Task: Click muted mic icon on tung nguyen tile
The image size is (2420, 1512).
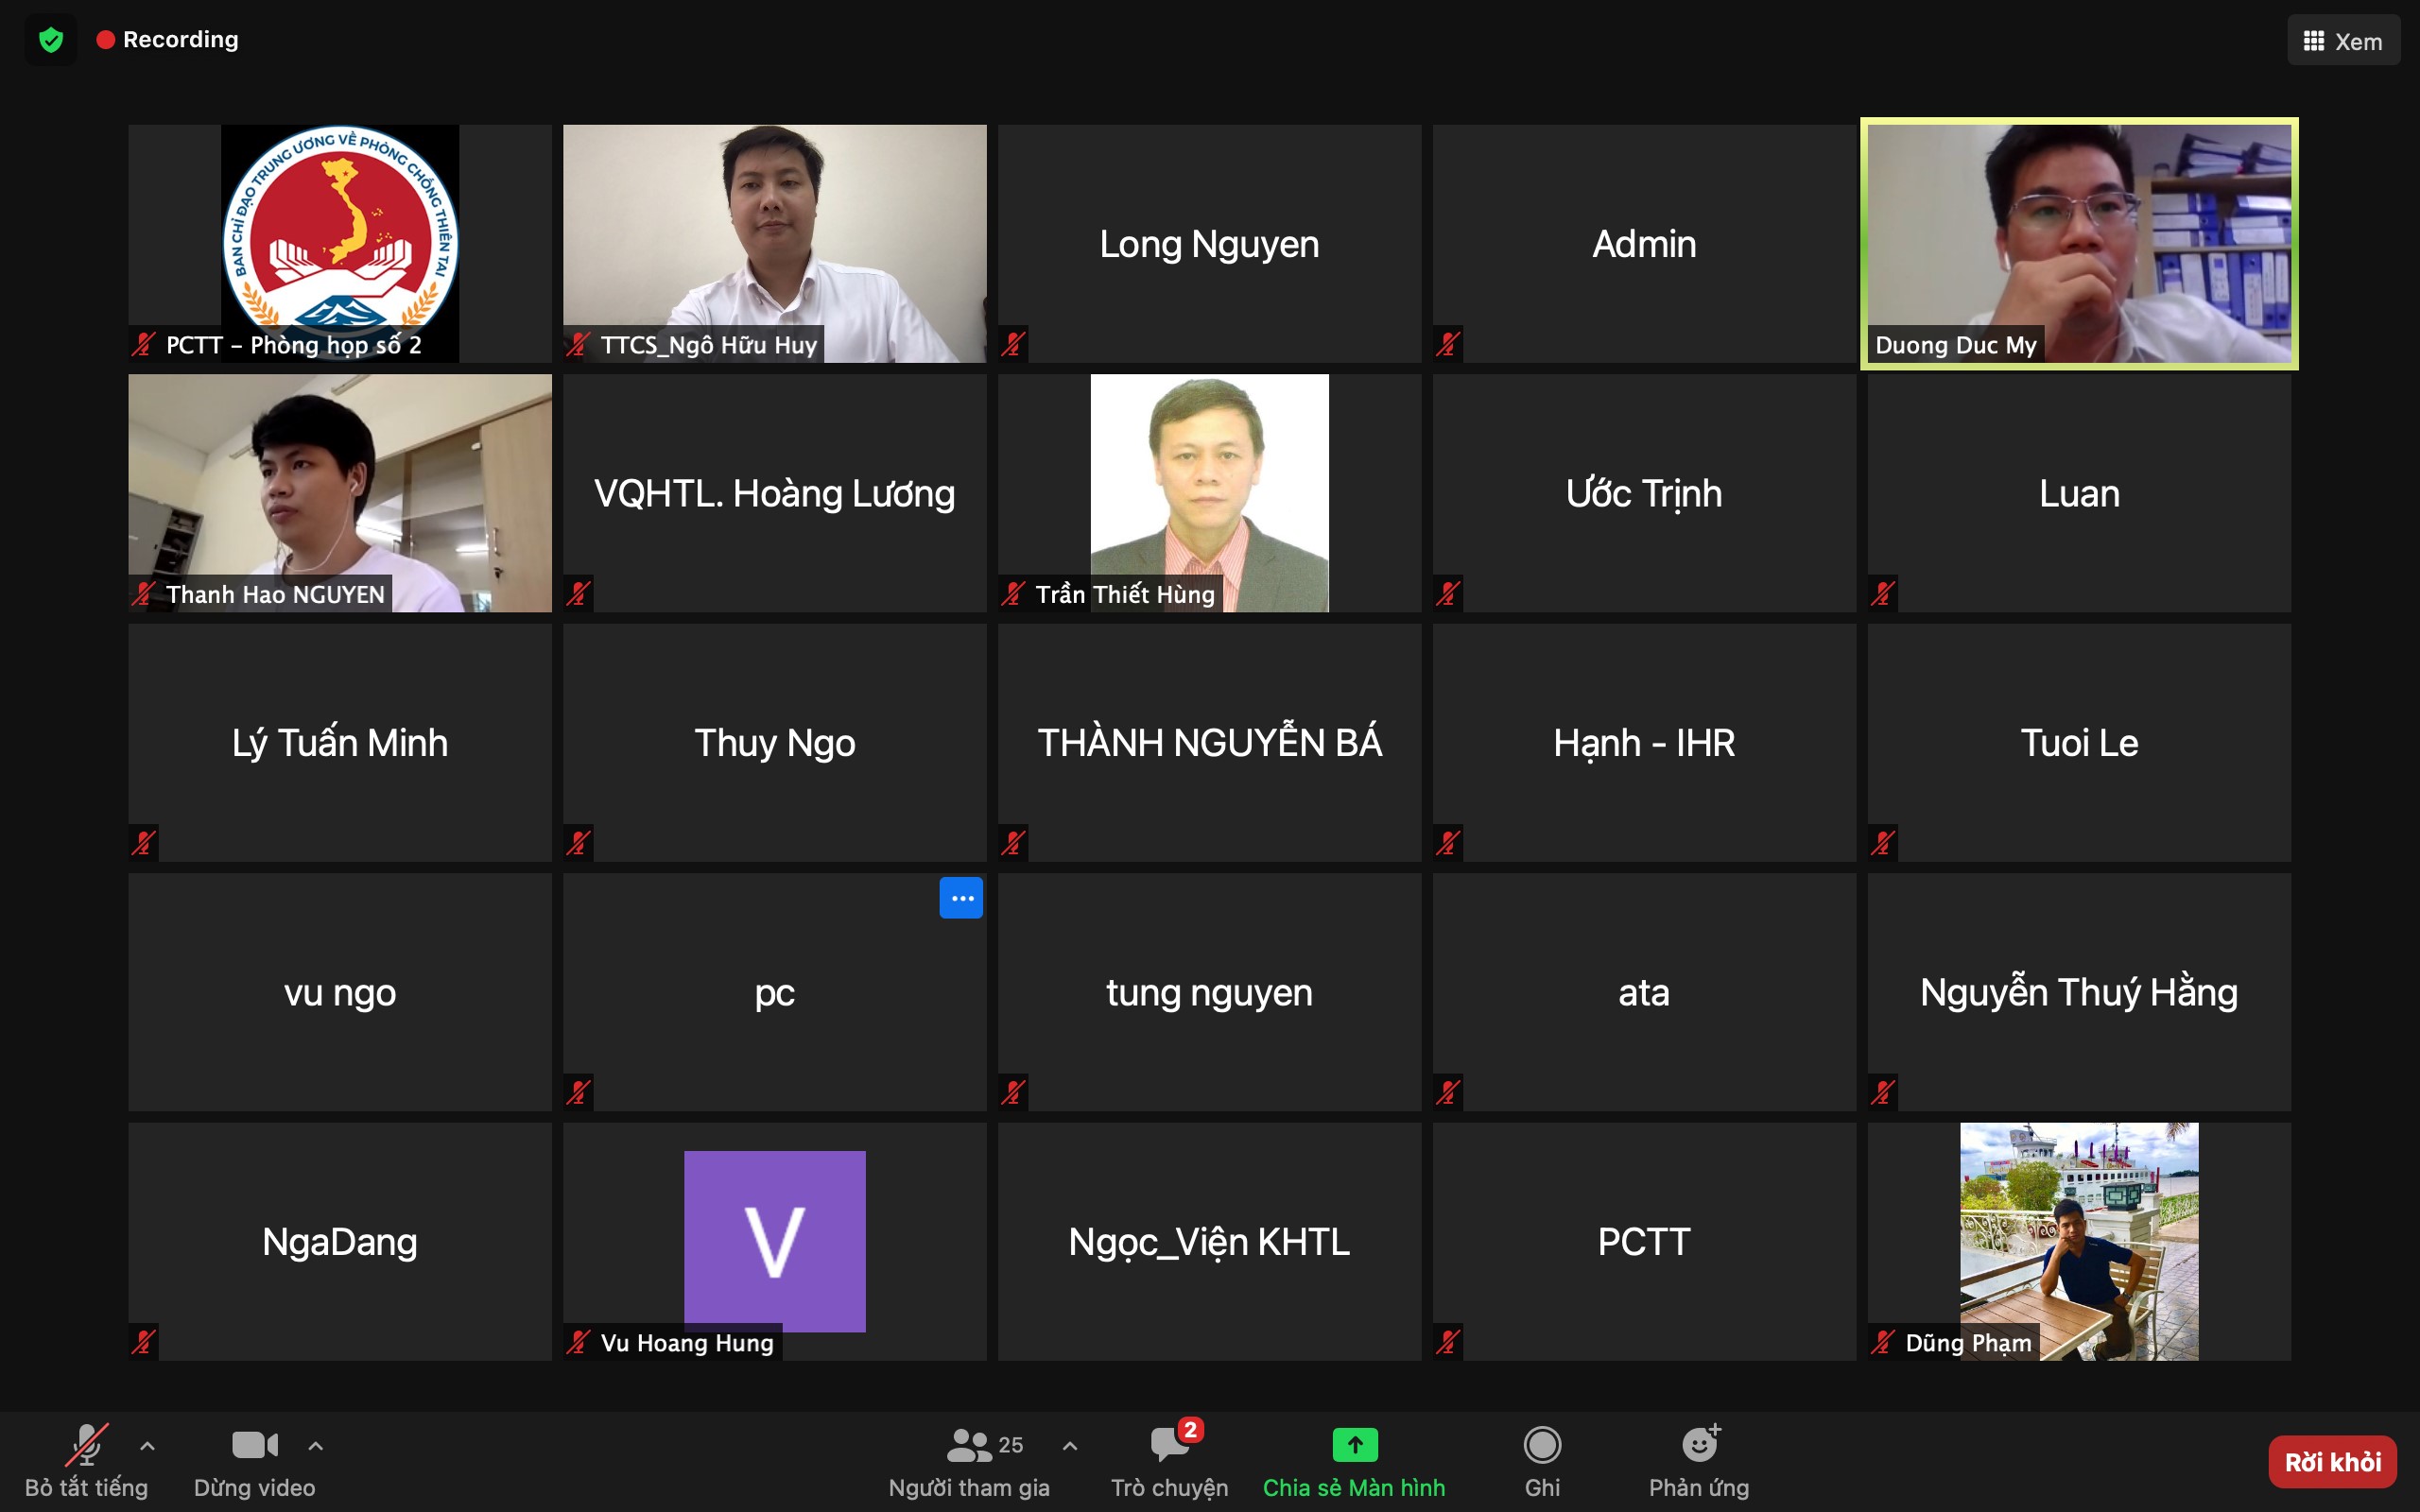Action: [1013, 1092]
